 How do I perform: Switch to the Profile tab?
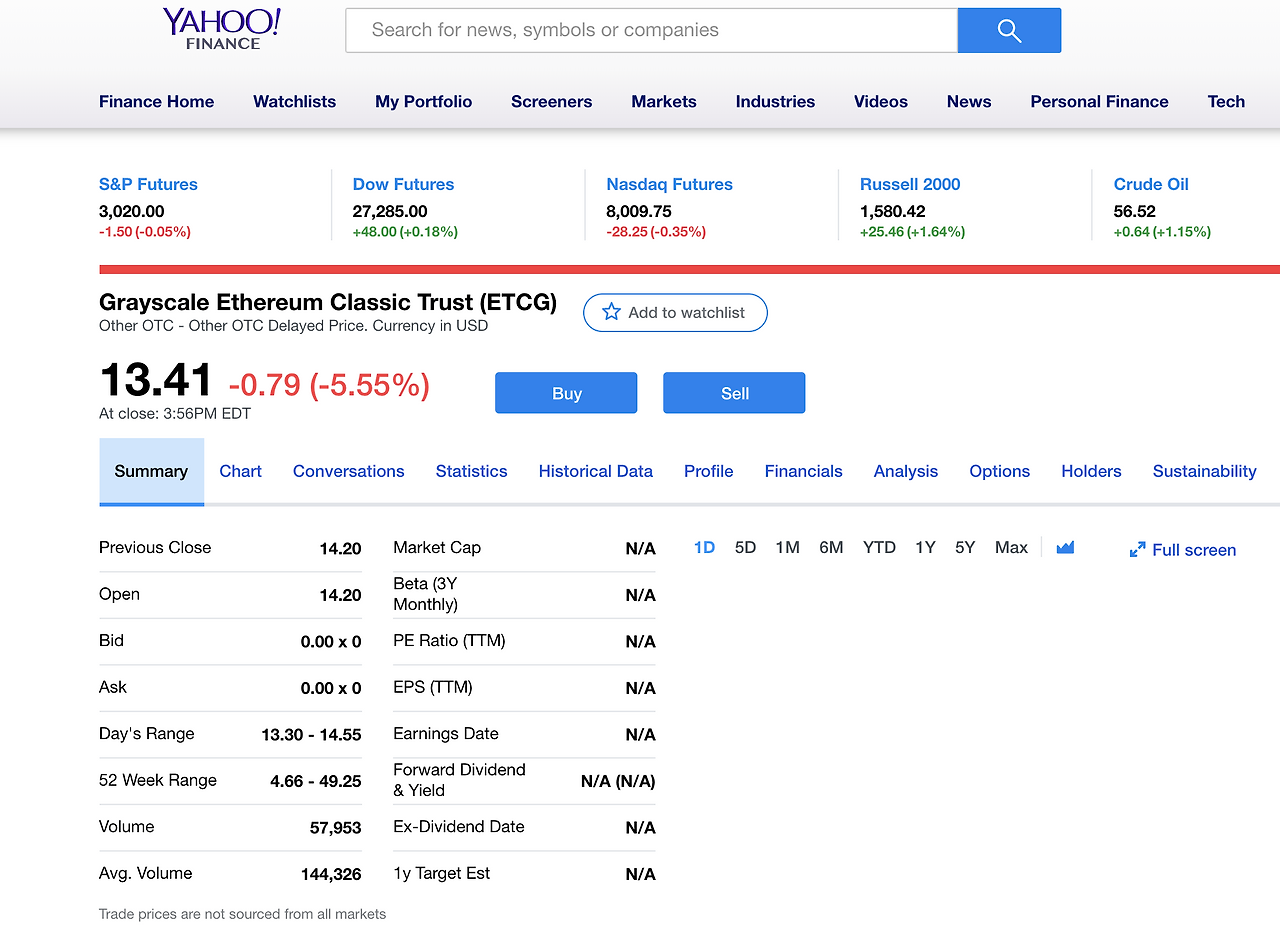(708, 471)
